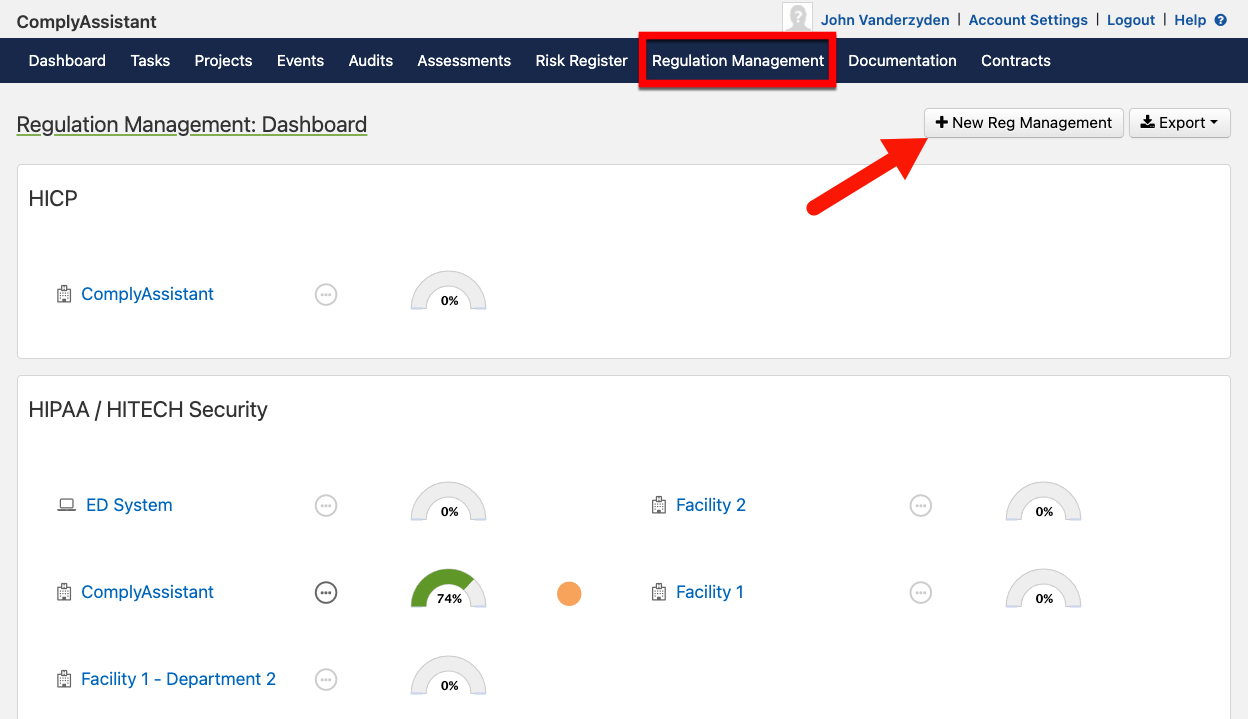Open the Documentation section
Viewport: 1248px width, 719px height.
902,61
